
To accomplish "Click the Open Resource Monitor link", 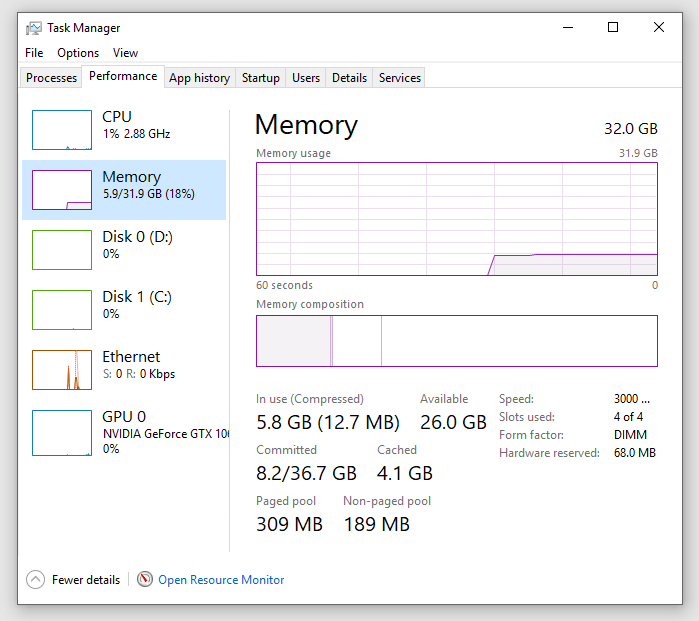I will (x=221, y=580).
